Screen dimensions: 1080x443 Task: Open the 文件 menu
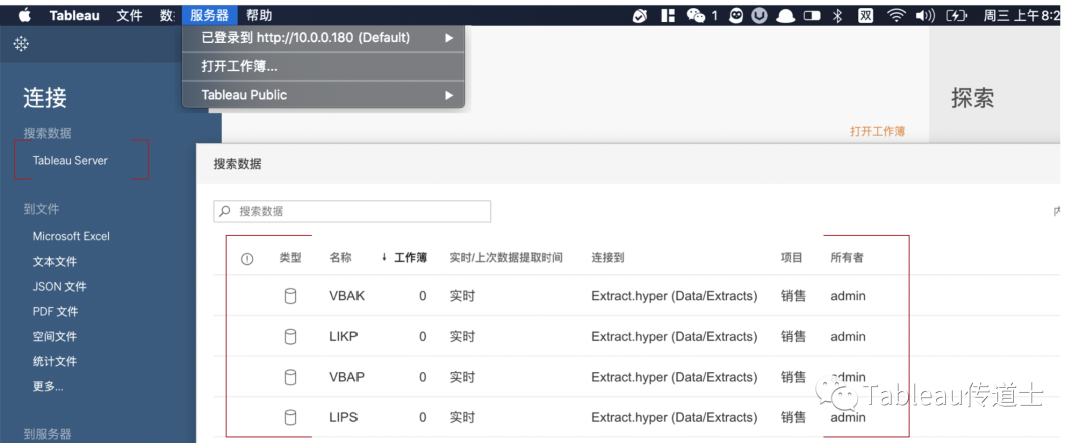tap(129, 15)
